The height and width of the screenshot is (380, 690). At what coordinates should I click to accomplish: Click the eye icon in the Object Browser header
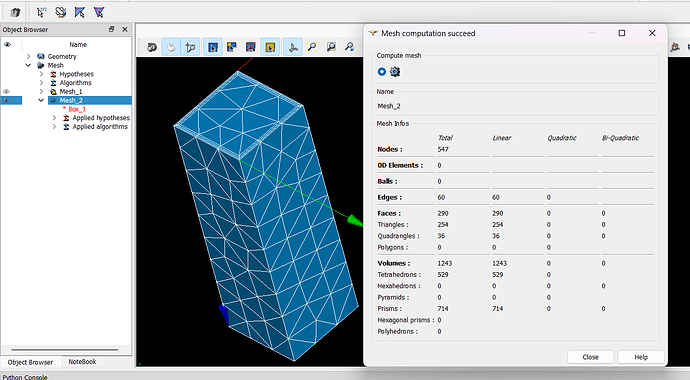coord(7,44)
